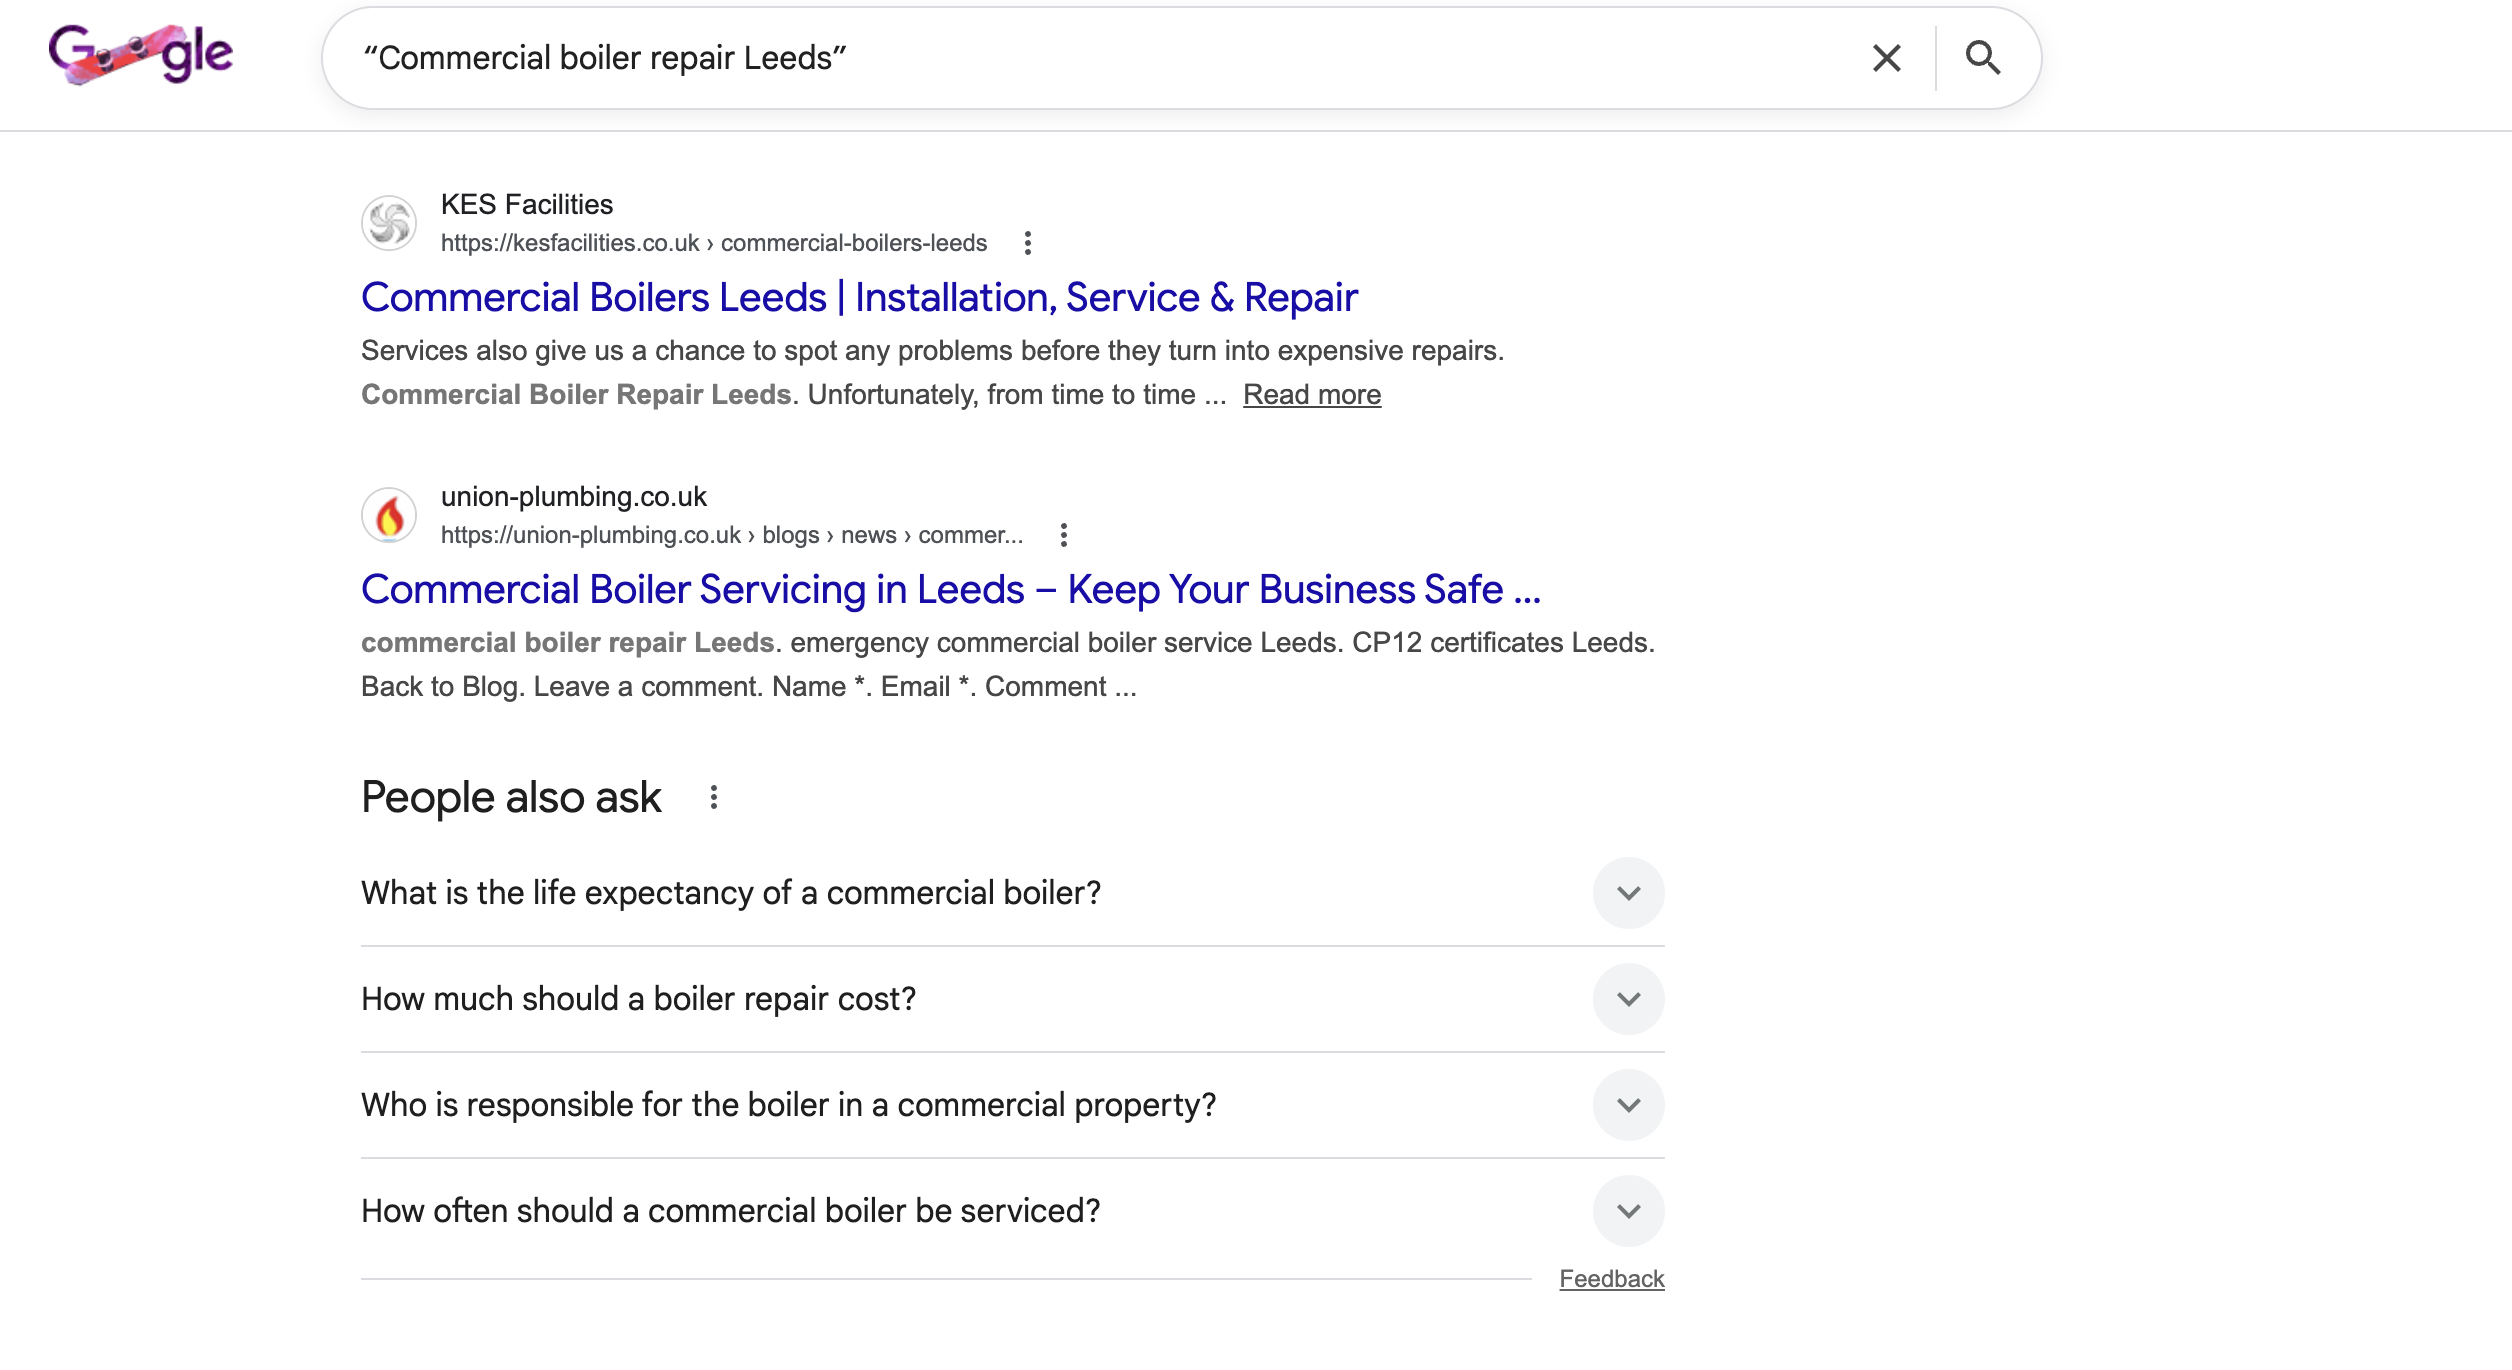Click the flame favicon next to union-plumbing.co.uk

(x=390, y=515)
